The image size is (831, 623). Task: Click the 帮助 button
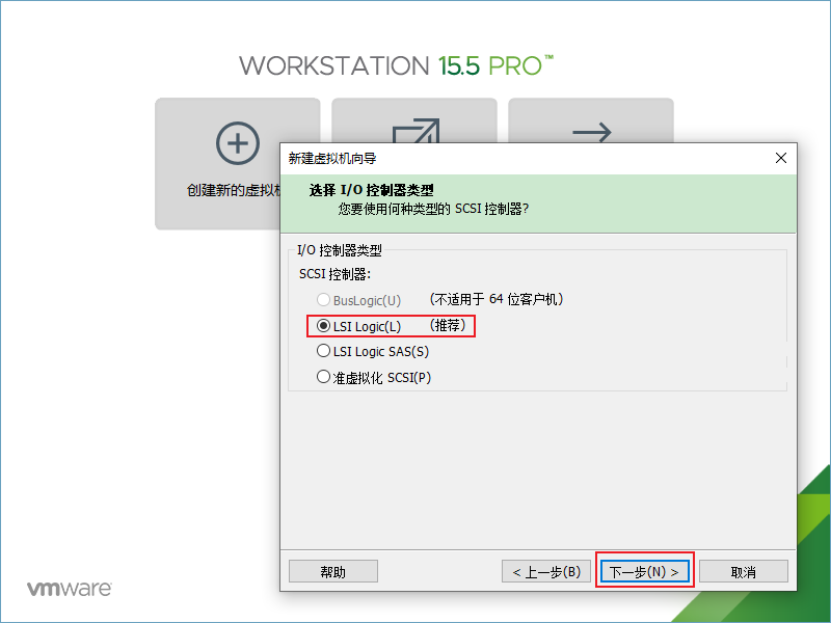(x=333, y=572)
